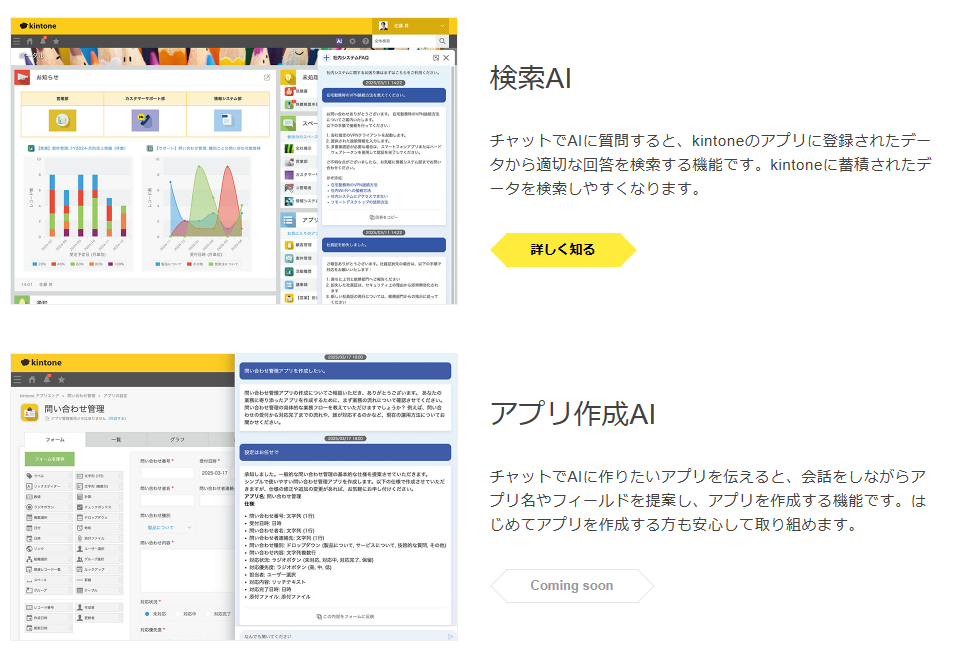Click the アプリ list icon
The height and width of the screenshot is (657, 961).
pos(289,220)
